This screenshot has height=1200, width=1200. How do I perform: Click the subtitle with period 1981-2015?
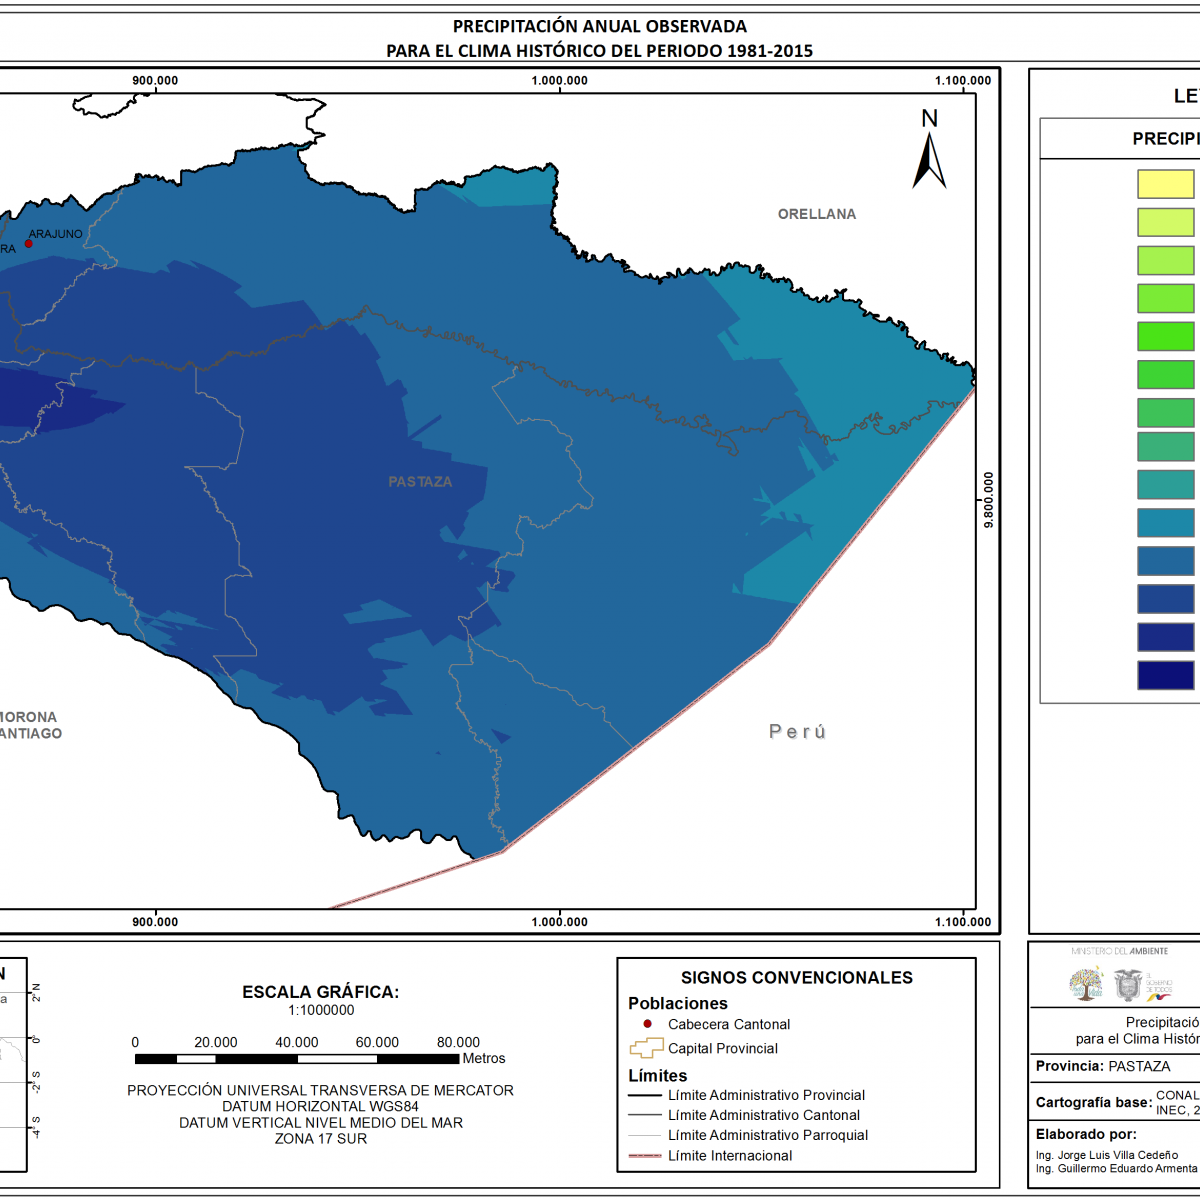point(600,51)
